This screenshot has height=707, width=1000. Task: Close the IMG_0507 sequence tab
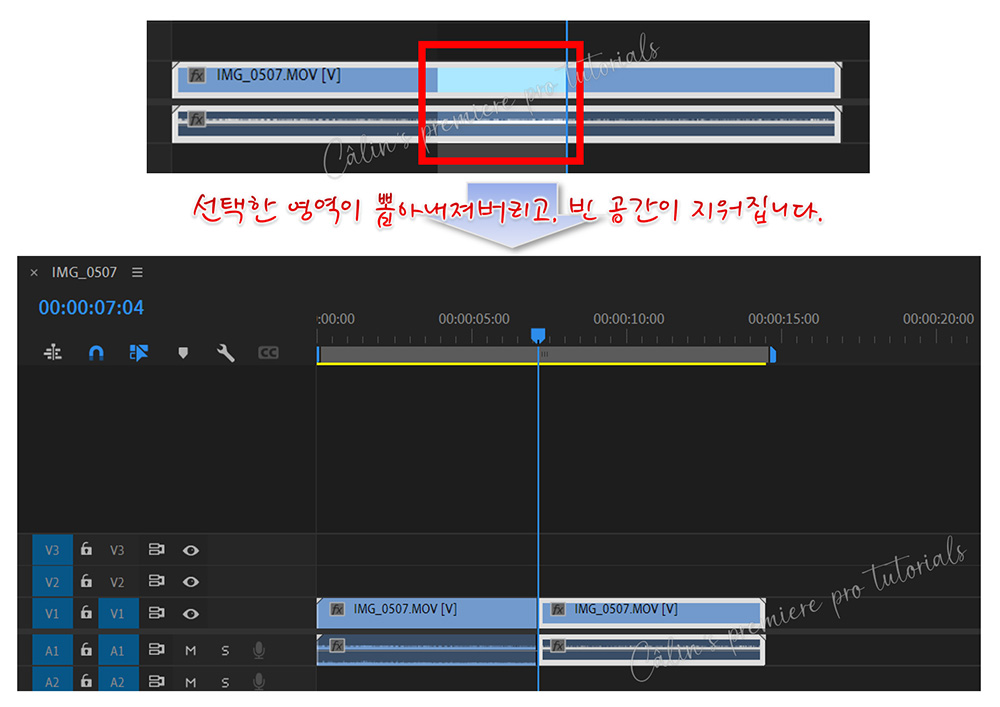coord(34,273)
